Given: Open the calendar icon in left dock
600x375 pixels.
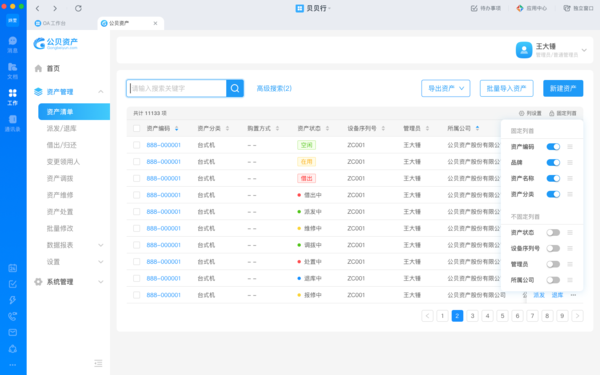Looking at the screenshot, I should click(13, 268).
